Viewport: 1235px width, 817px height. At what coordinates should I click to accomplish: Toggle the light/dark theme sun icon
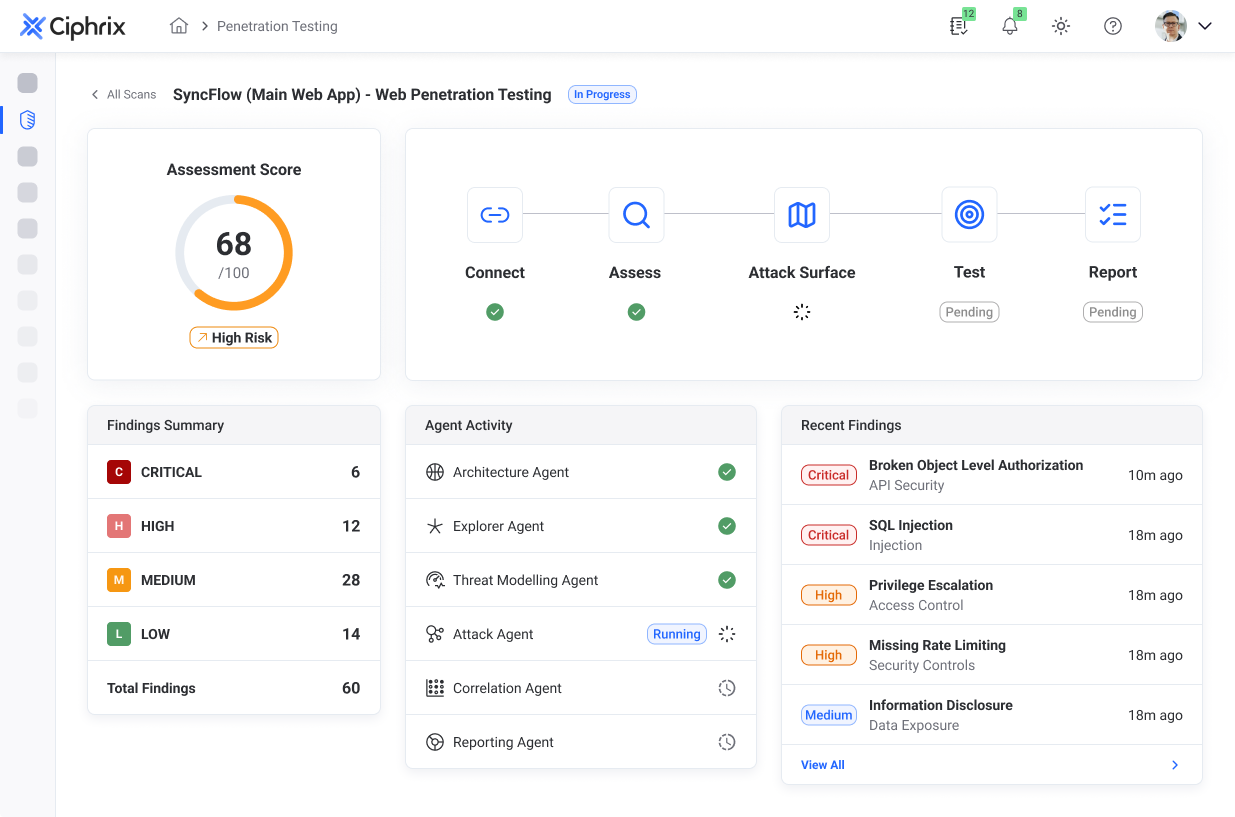click(x=1061, y=26)
